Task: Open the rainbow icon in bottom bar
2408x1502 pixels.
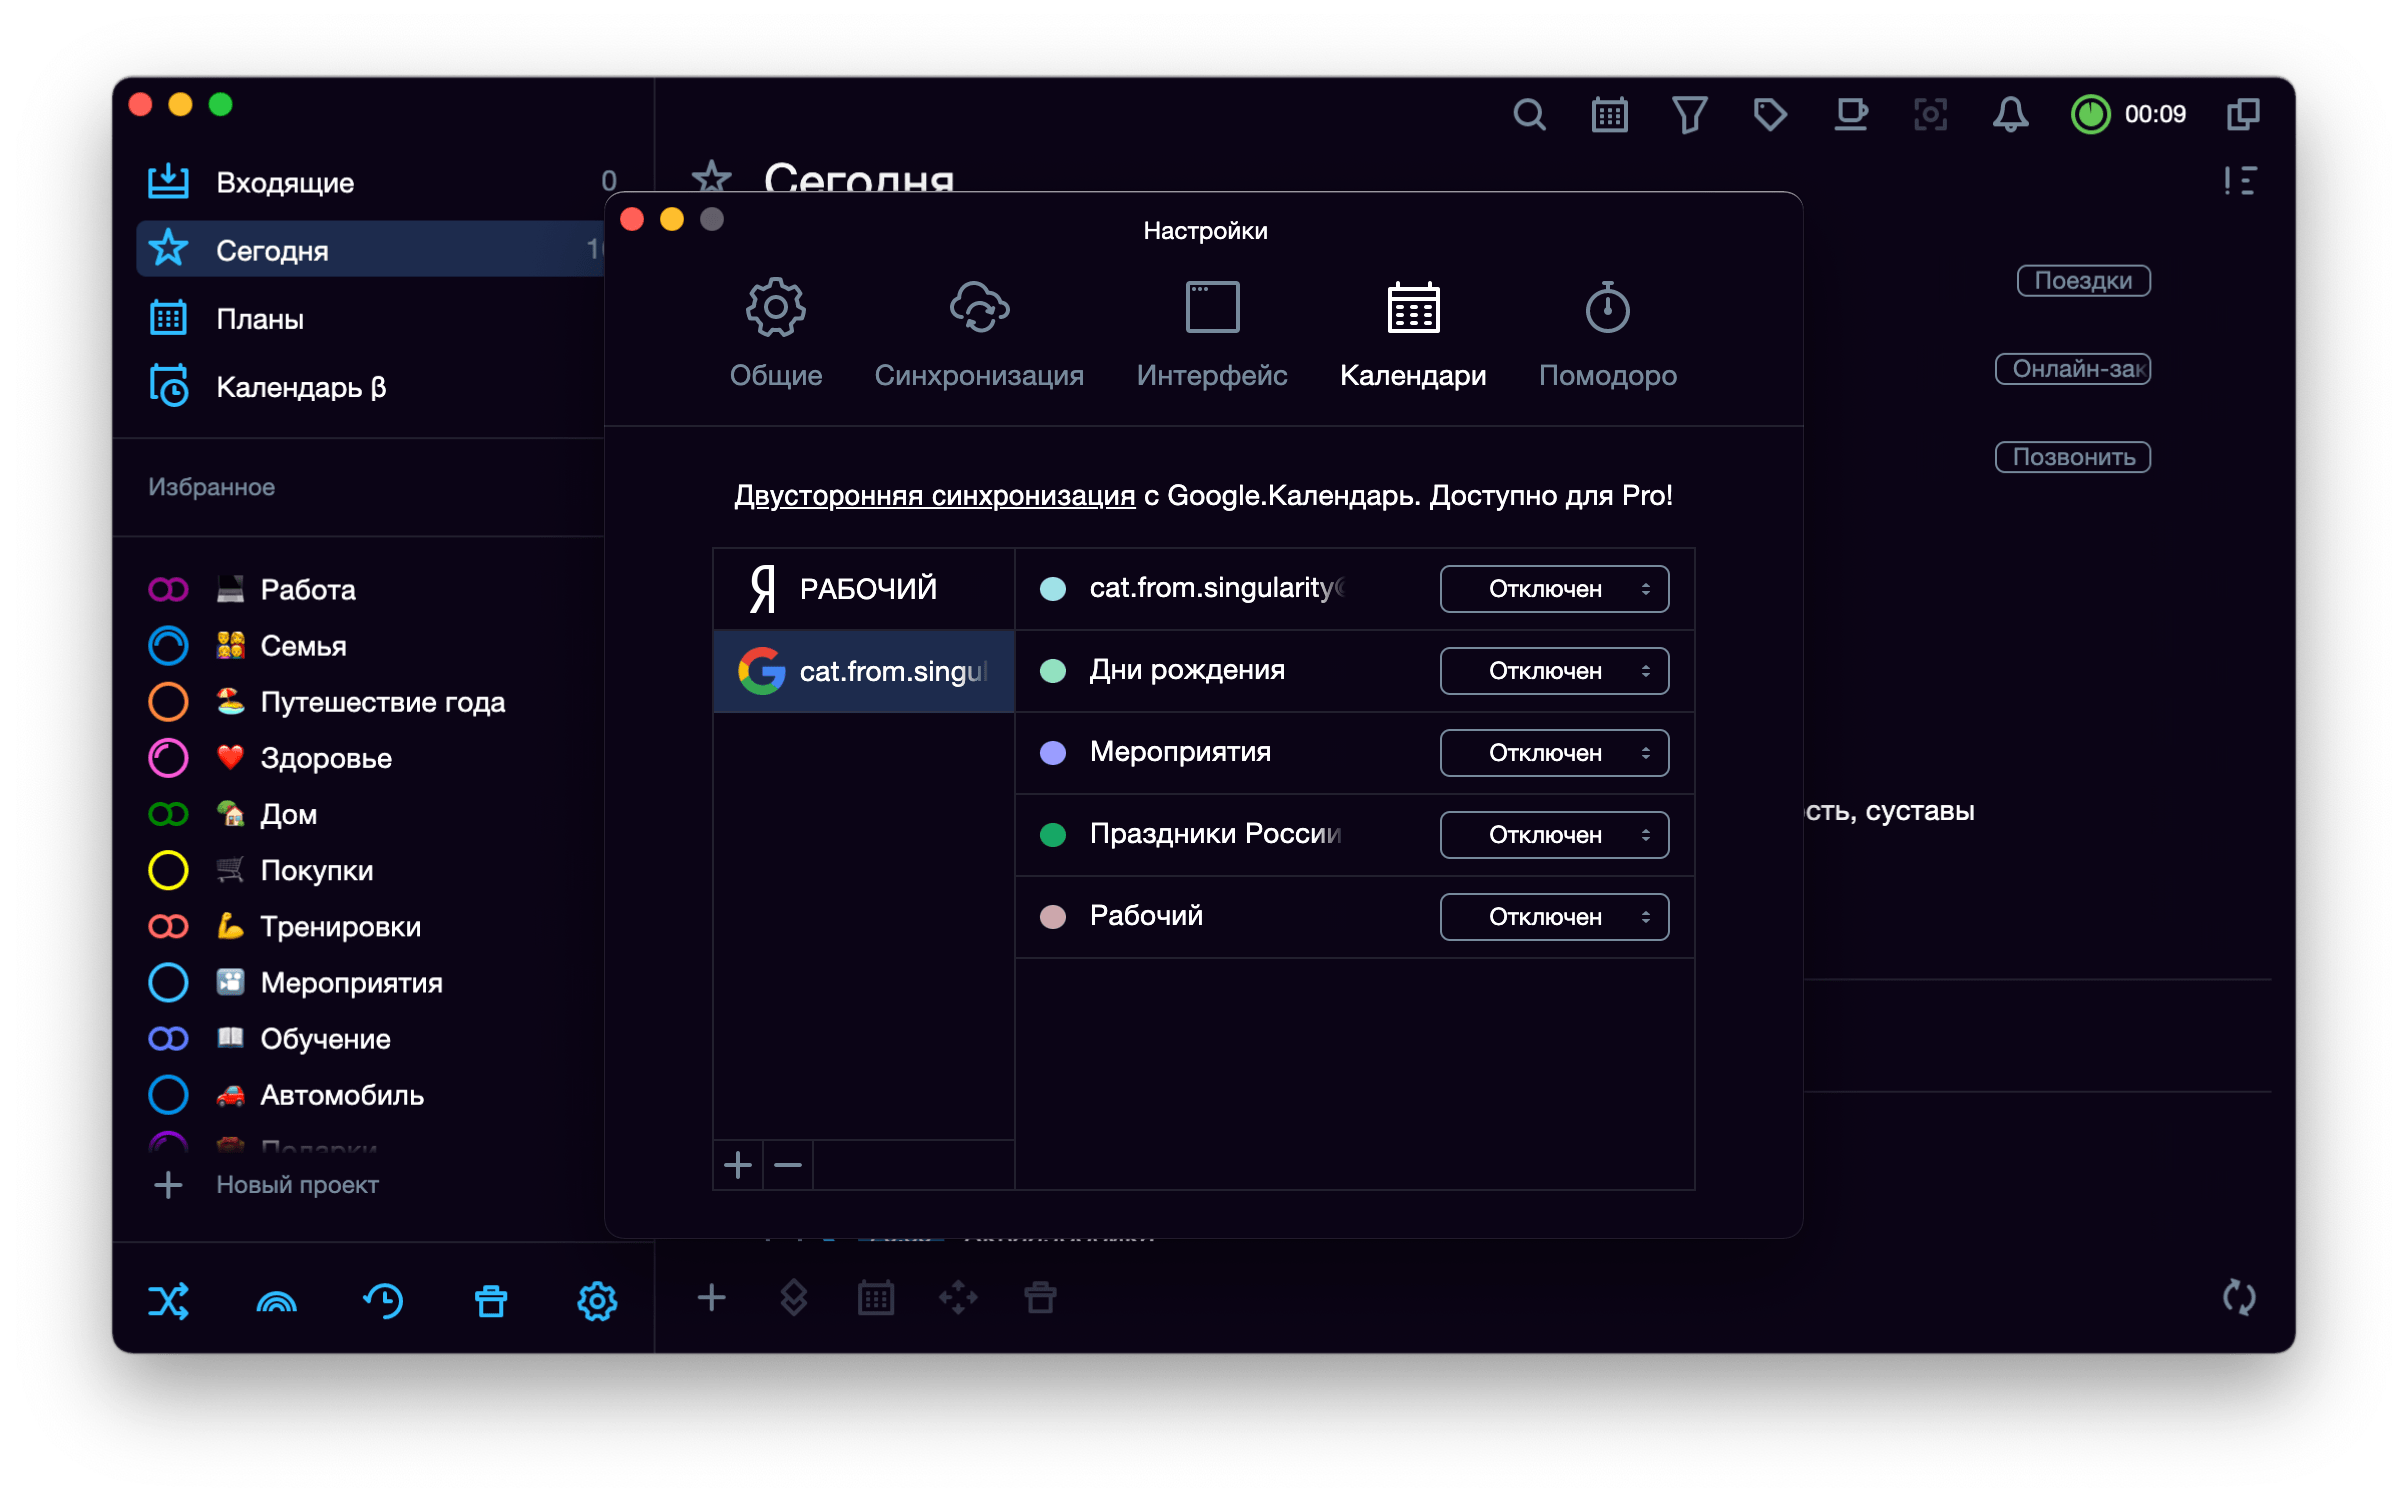Action: coord(276,1301)
